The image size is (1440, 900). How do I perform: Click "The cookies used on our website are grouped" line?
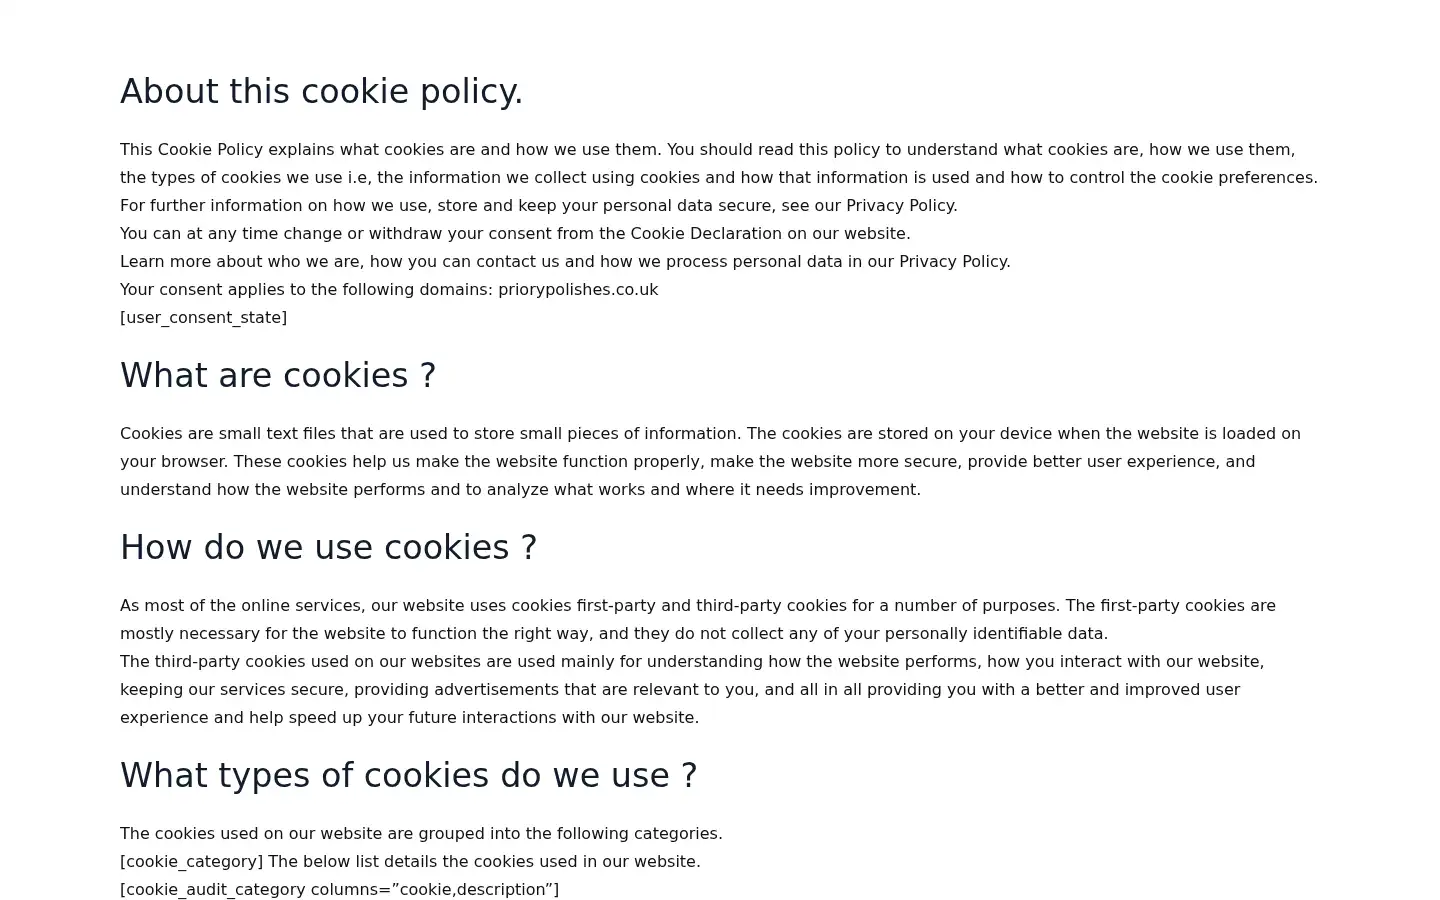tap(421, 833)
